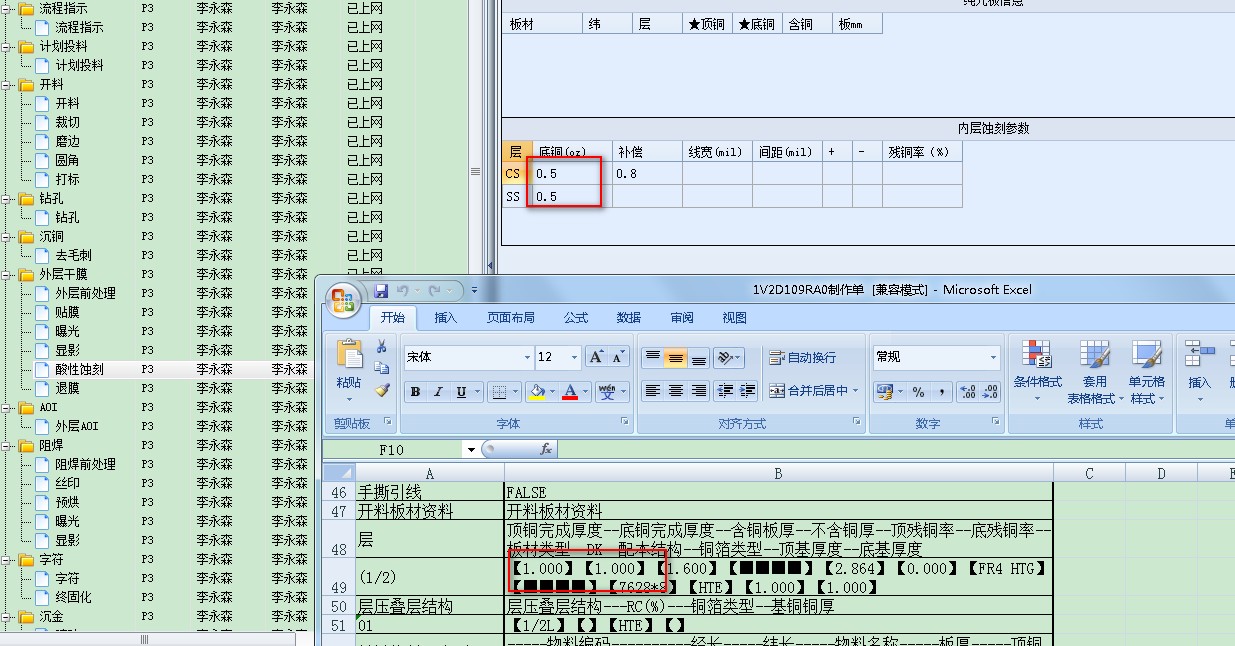Select the 外层AOI tree item
This screenshot has width=1235, height=646.
(77, 426)
